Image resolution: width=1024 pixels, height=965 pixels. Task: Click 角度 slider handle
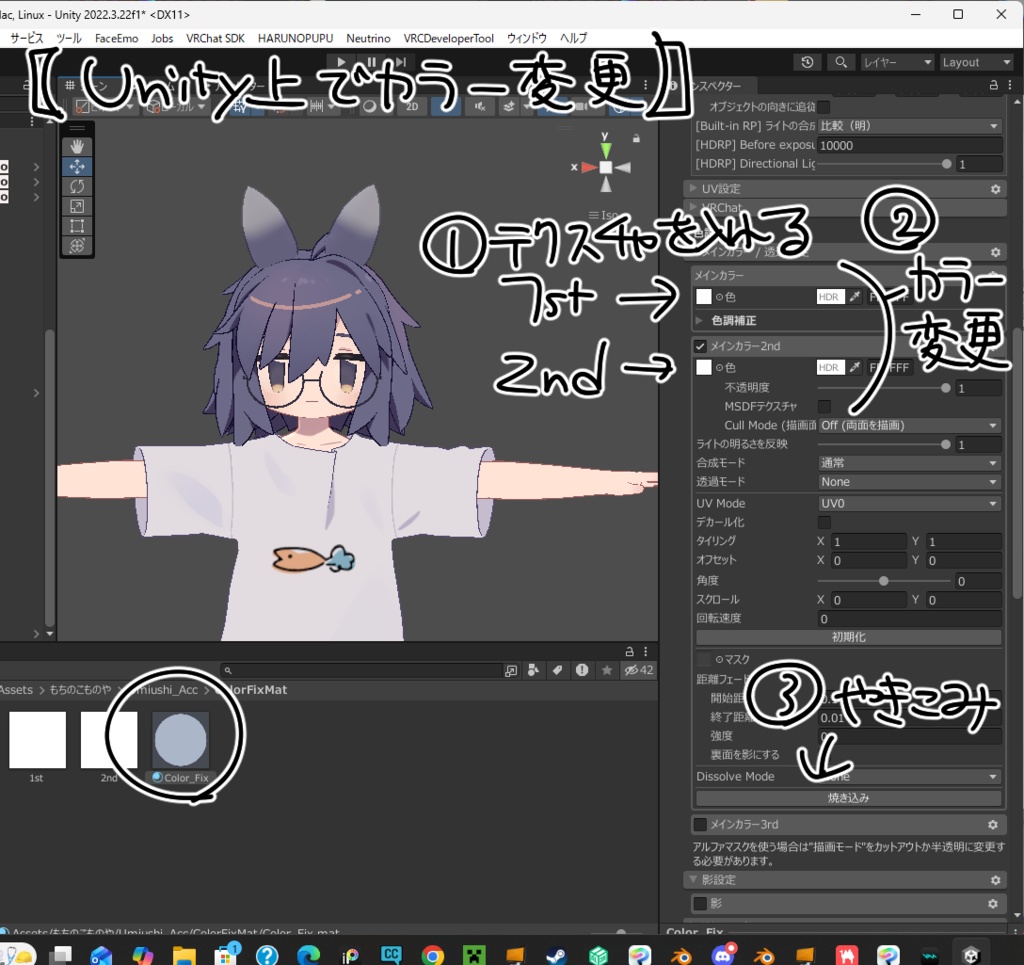click(x=884, y=581)
